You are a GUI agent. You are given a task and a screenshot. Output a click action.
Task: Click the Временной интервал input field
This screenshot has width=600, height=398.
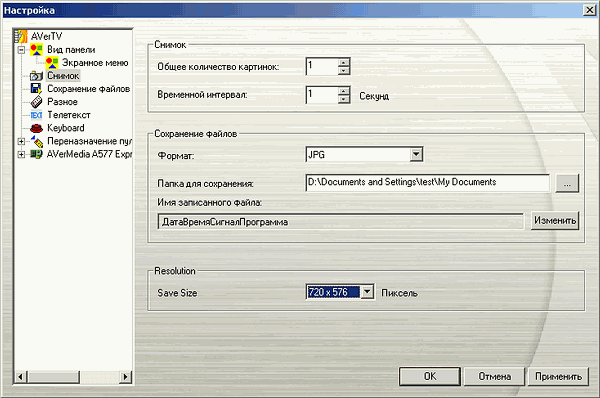point(322,95)
